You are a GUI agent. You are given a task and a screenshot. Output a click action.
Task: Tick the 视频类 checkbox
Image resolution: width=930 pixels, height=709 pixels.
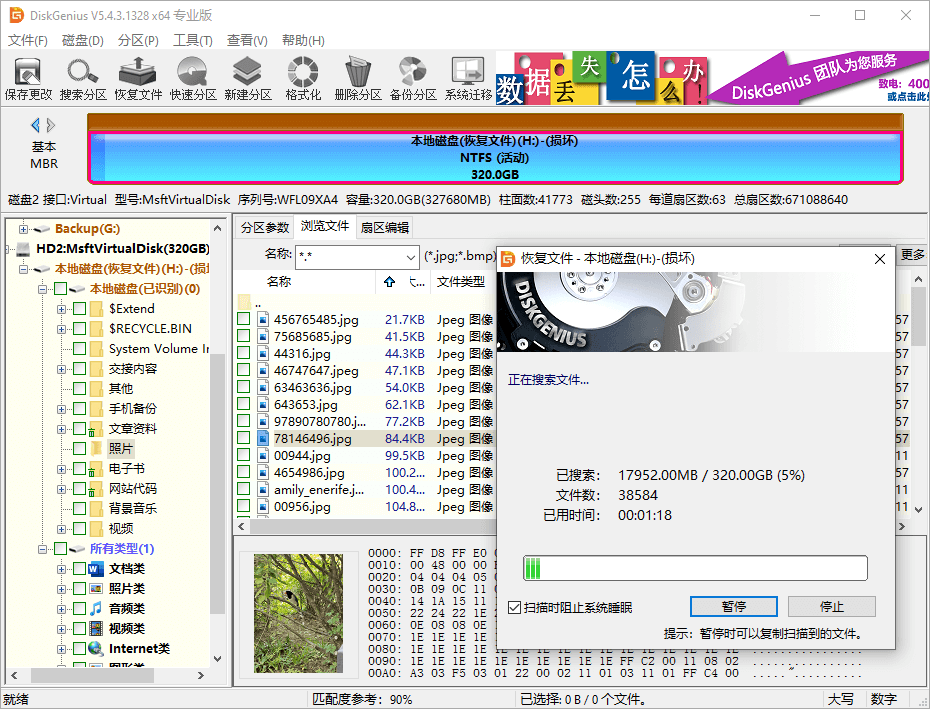(x=79, y=628)
